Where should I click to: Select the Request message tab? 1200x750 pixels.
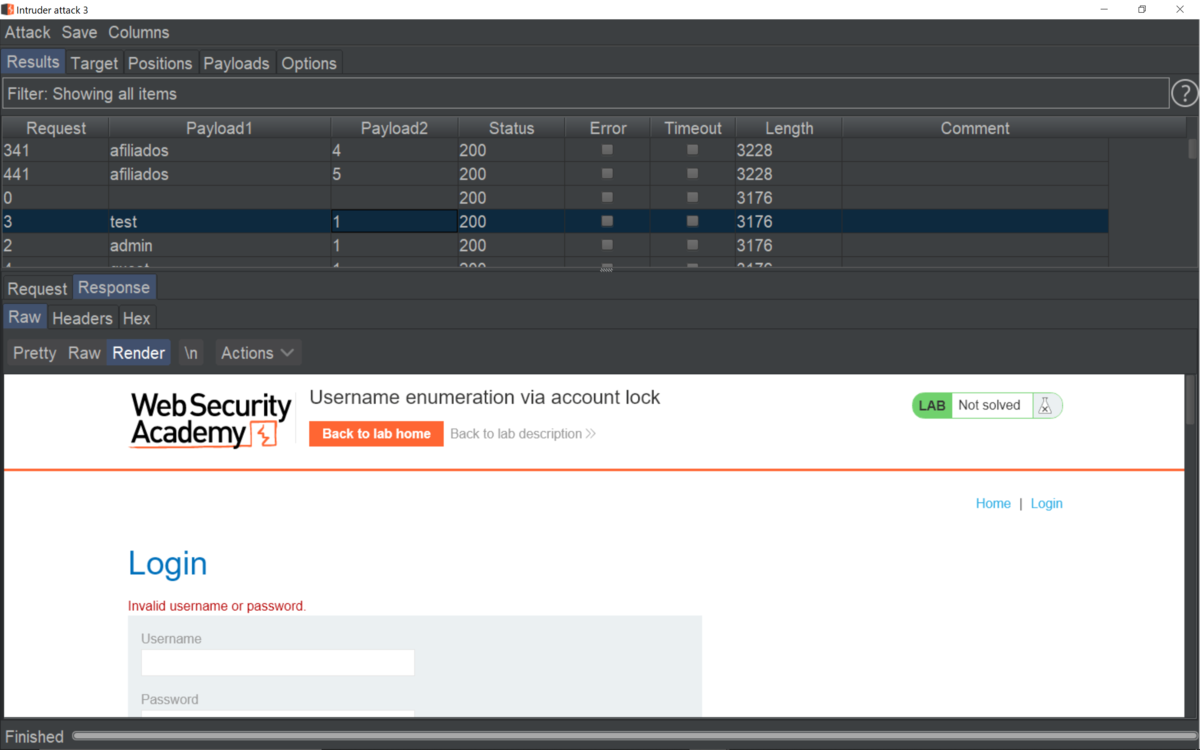[38, 288]
